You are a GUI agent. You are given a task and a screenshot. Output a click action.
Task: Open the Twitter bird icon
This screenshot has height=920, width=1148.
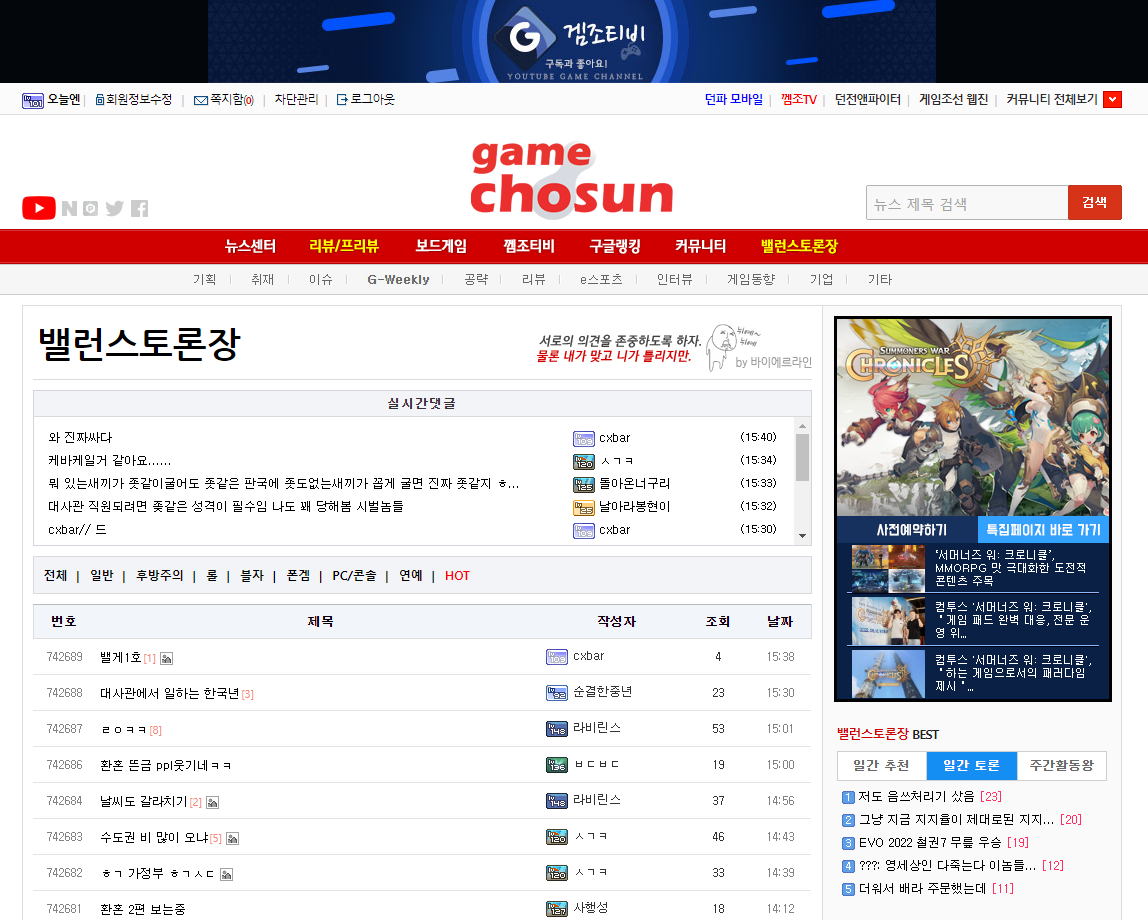[115, 208]
